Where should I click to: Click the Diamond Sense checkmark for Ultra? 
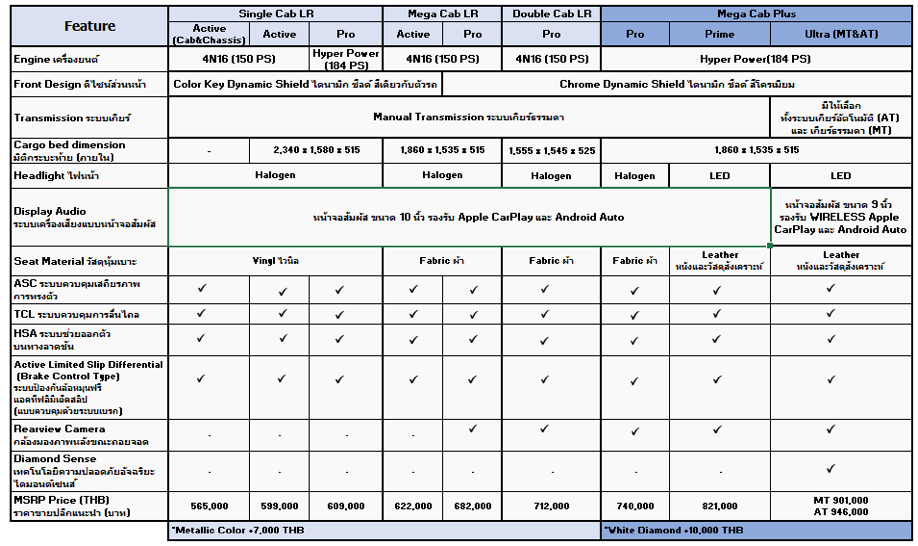tap(830, 468)
